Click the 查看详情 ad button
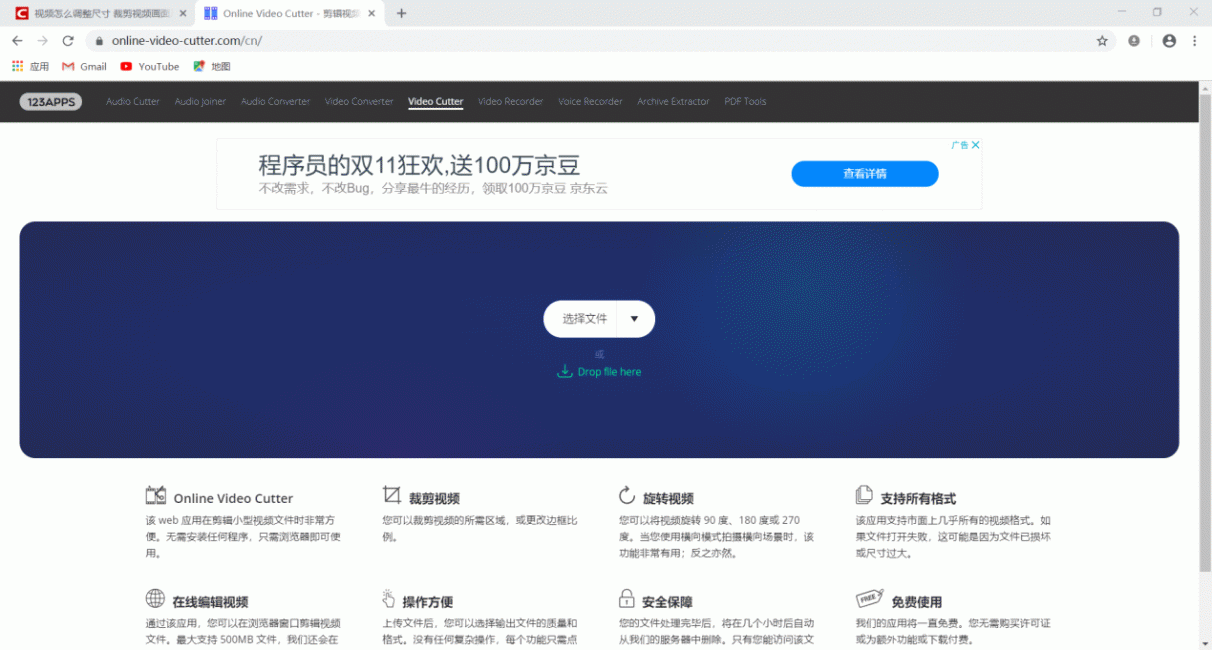This screenshot has width=1212, height=650. click(864, 174)
